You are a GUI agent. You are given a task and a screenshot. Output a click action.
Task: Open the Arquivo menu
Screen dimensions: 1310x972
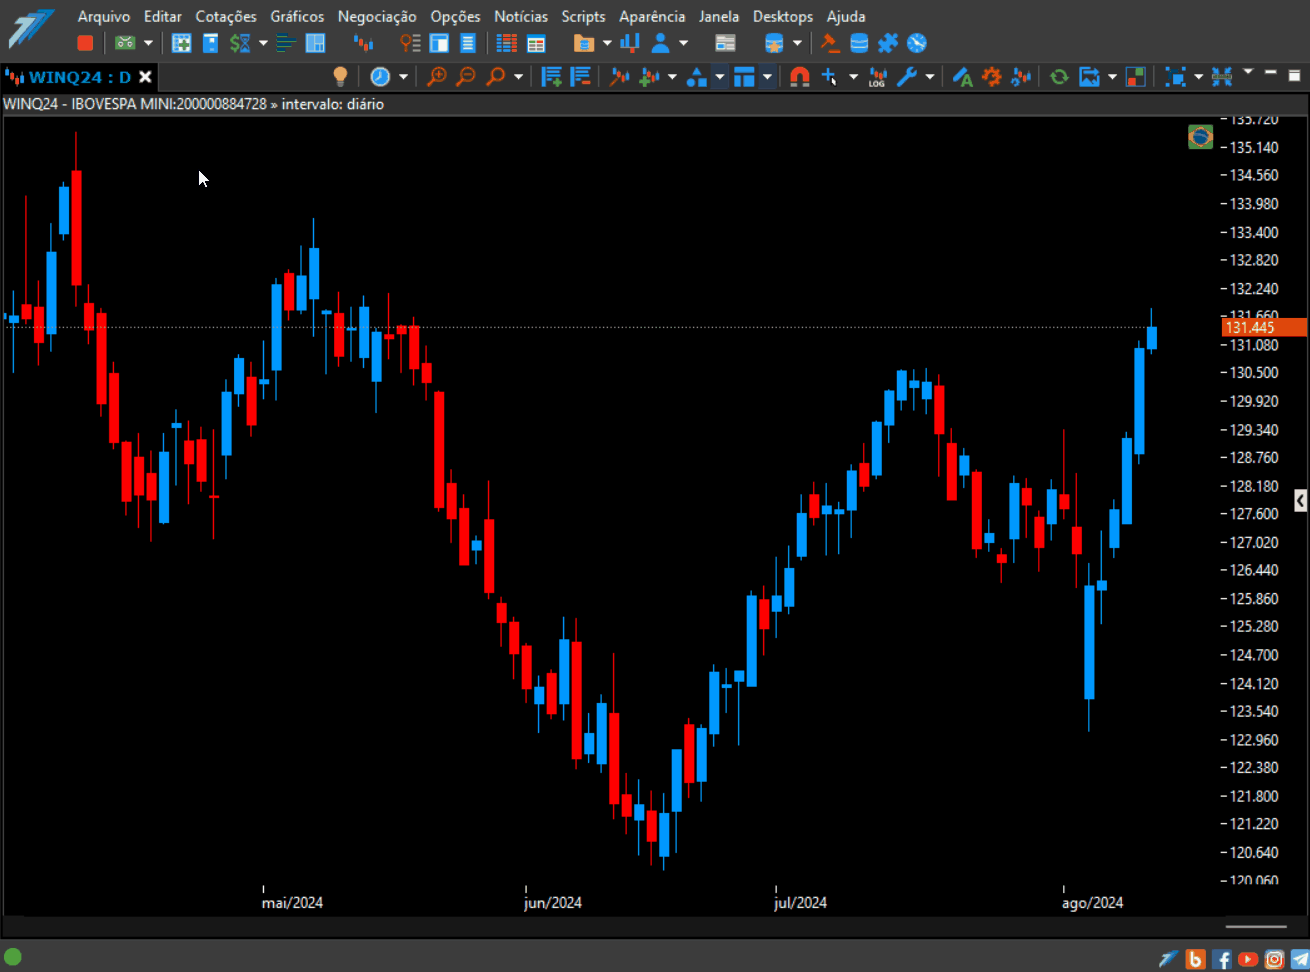click(x=104, y=16)
